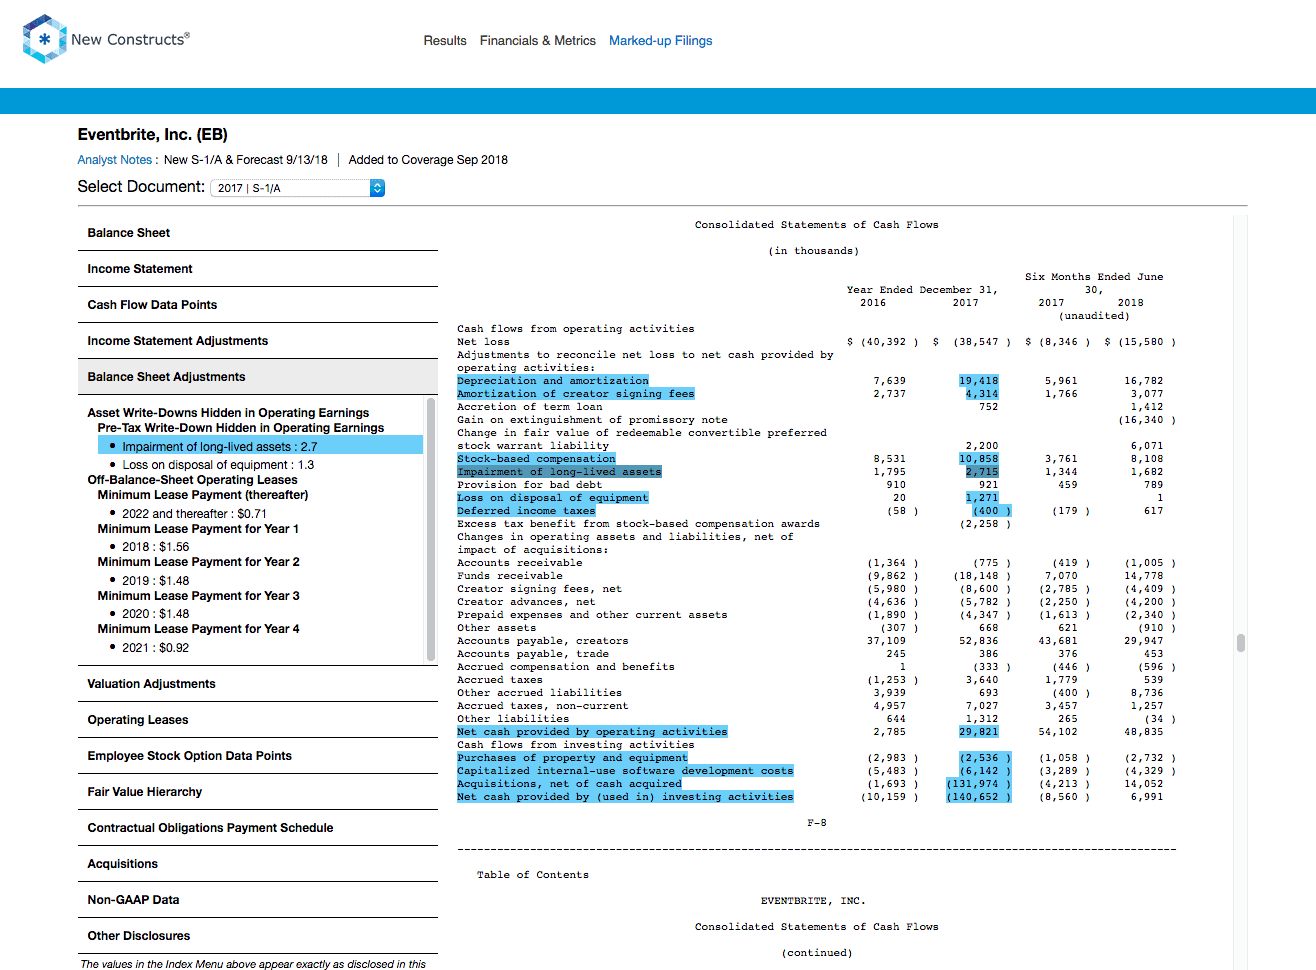Click highlighted value 10,858
Screen dimensions: 1316x970
(979, 459)
